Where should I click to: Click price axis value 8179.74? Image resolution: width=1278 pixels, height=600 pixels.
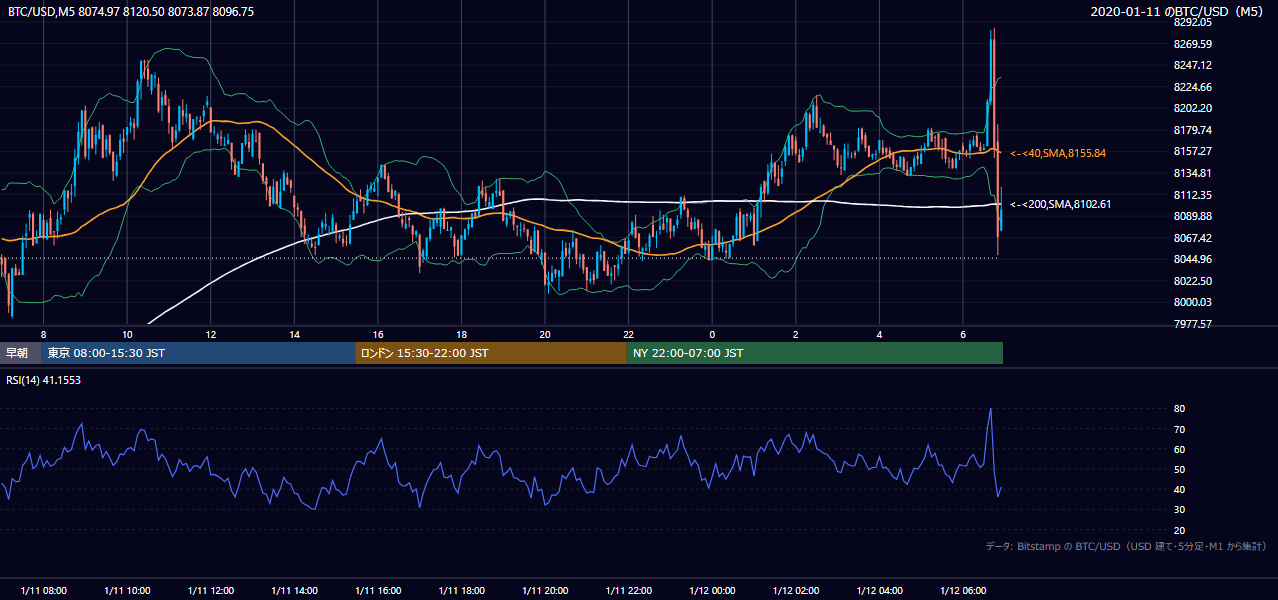[1193, 130]
